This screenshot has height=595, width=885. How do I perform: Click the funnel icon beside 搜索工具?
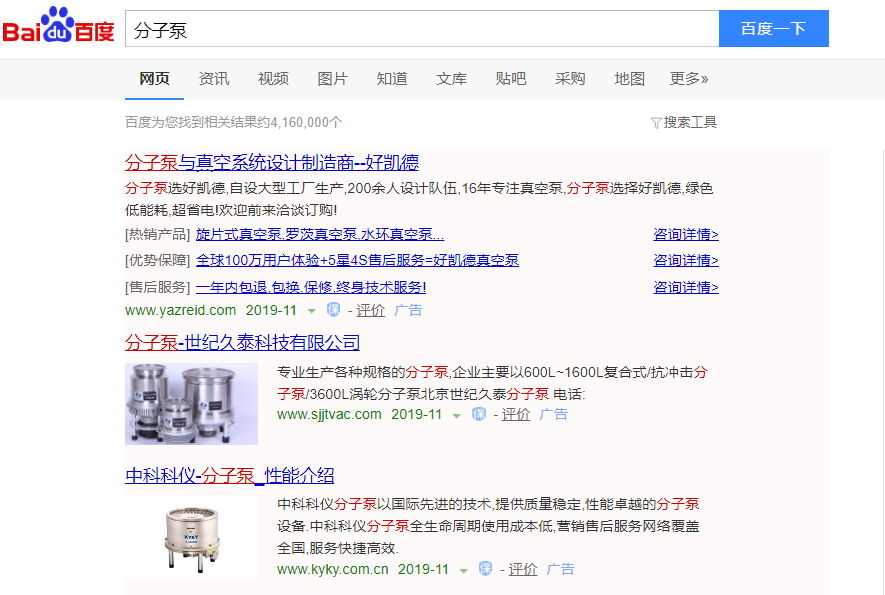click(x=656, y=123)
